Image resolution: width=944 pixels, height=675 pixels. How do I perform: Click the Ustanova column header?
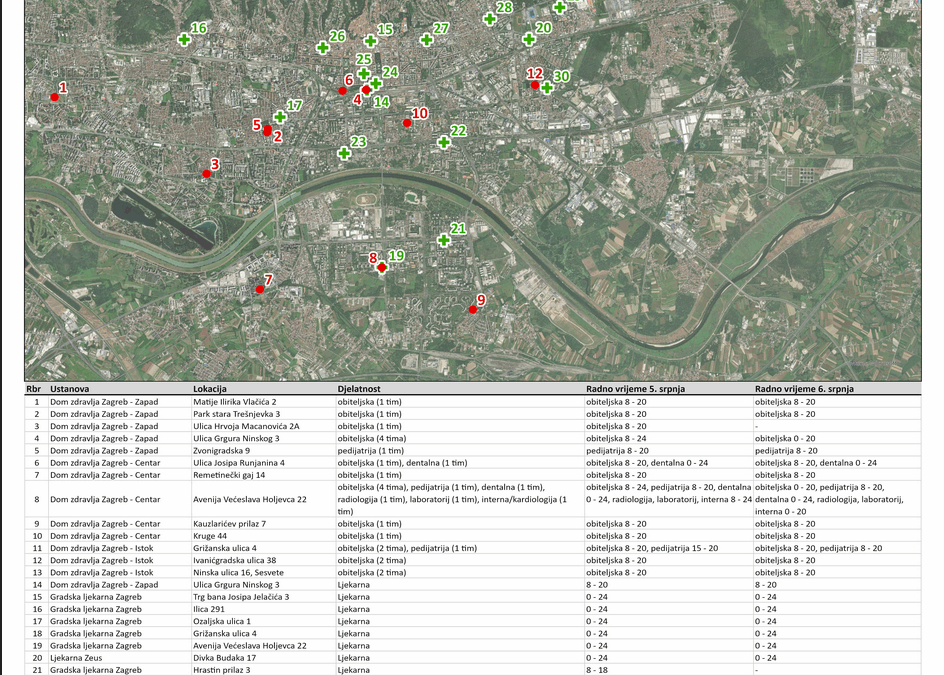(x=70, y=388)
